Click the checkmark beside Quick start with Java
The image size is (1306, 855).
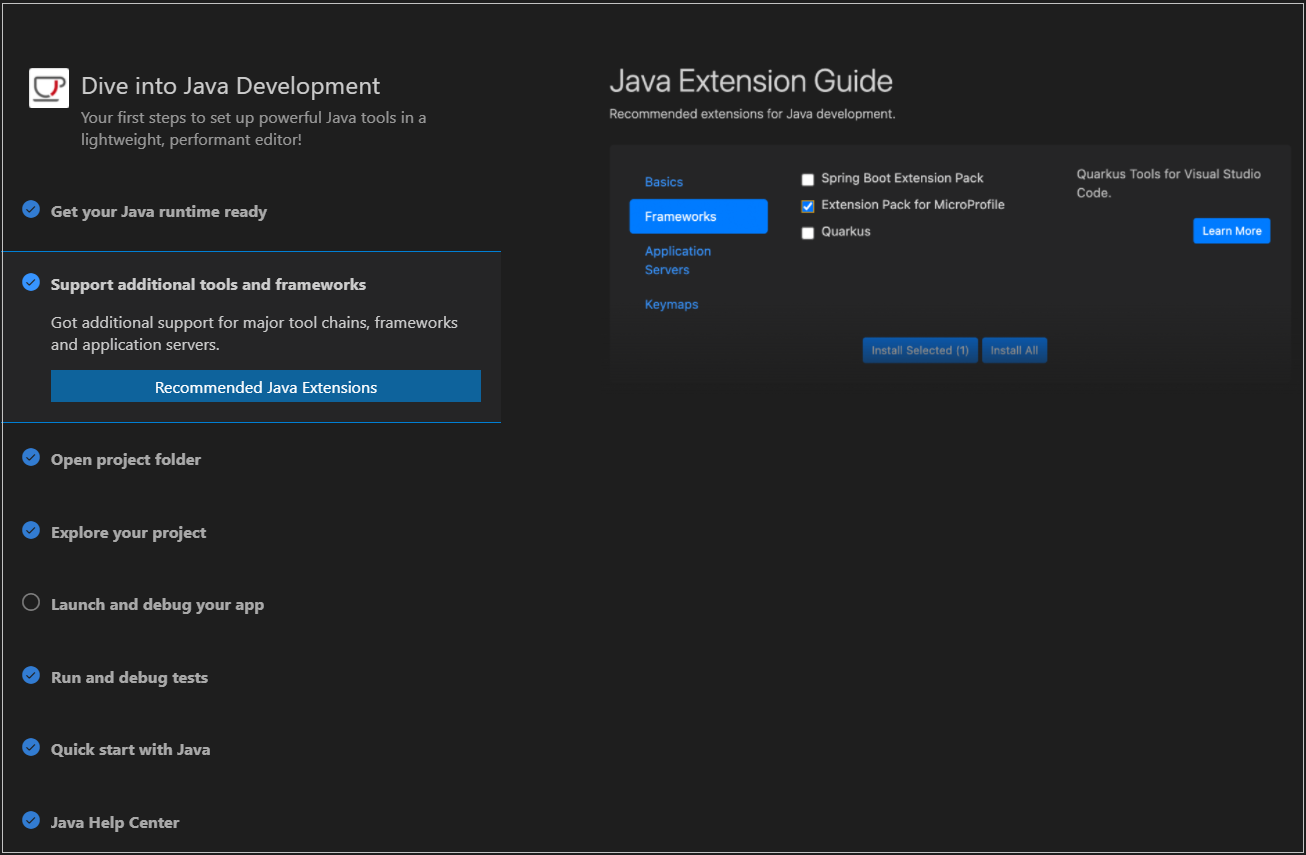pos(30,747)
